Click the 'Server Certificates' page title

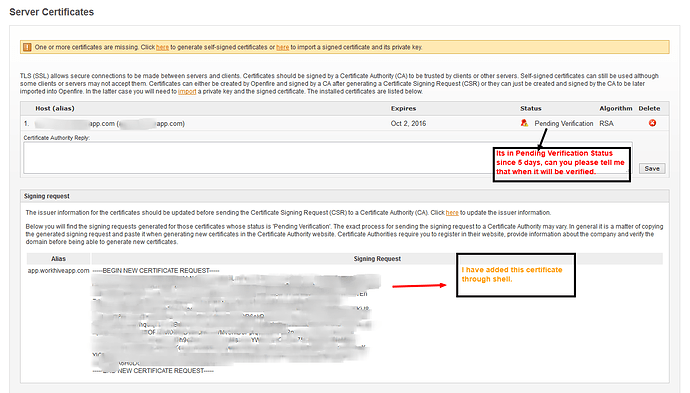51,12
